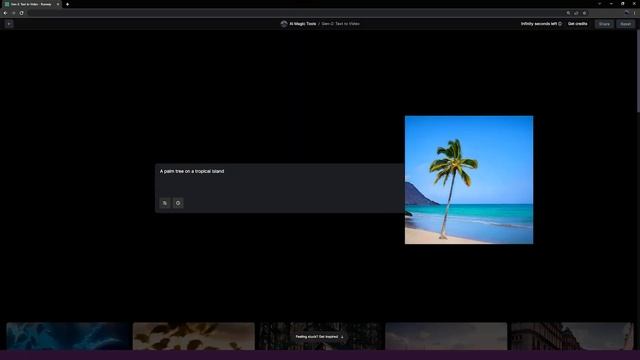Viewport: 640px width, 360px height.
Task: Close the Gen-2 Text to Video tab
Action: (58, 4)
